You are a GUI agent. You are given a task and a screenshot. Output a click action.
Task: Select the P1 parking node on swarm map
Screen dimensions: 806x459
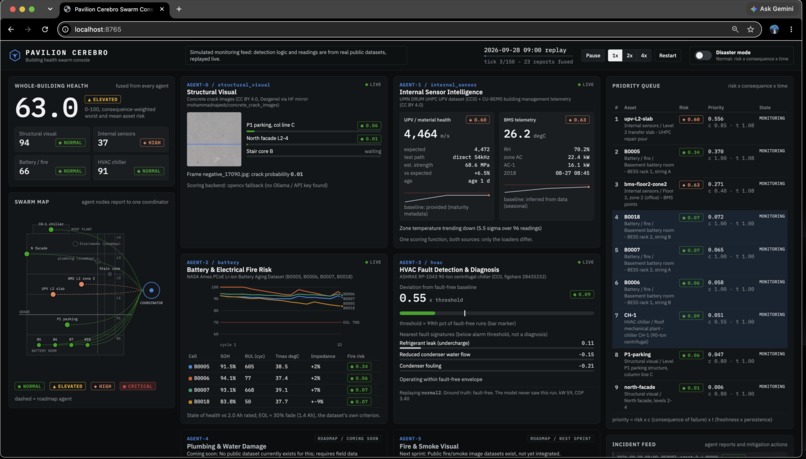tap(67, 325)
